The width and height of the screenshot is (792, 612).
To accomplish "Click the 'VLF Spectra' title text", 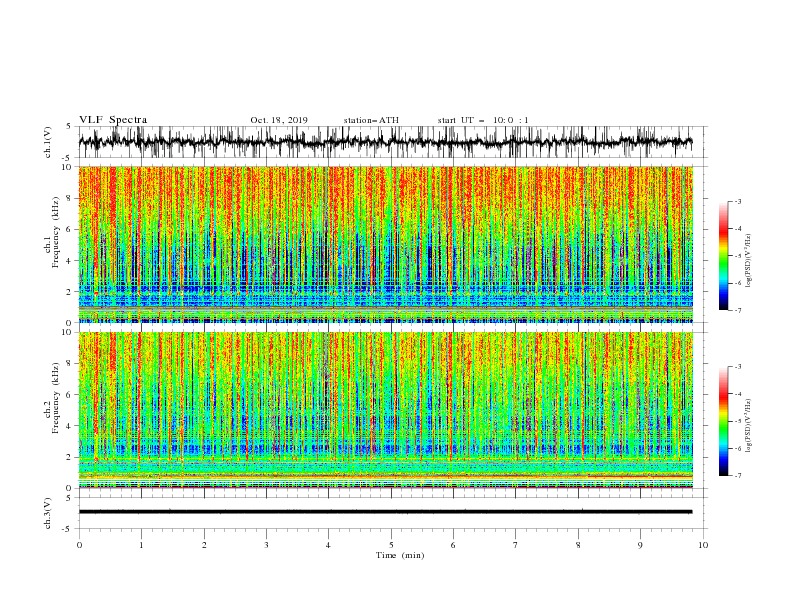I will pos(113,120).
